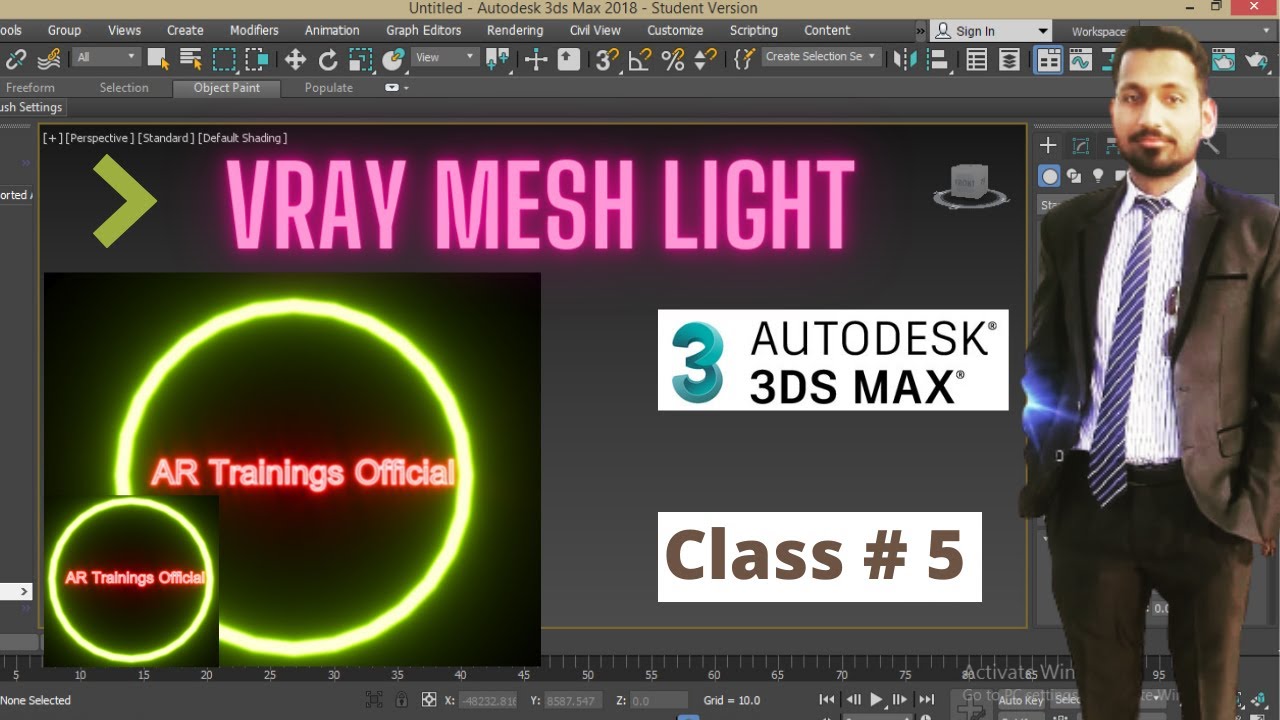The height and width of the screenshot is (720, 1280).
Task: Open Curve Editor from the toolbar
Action: [x=1081, y=60]
